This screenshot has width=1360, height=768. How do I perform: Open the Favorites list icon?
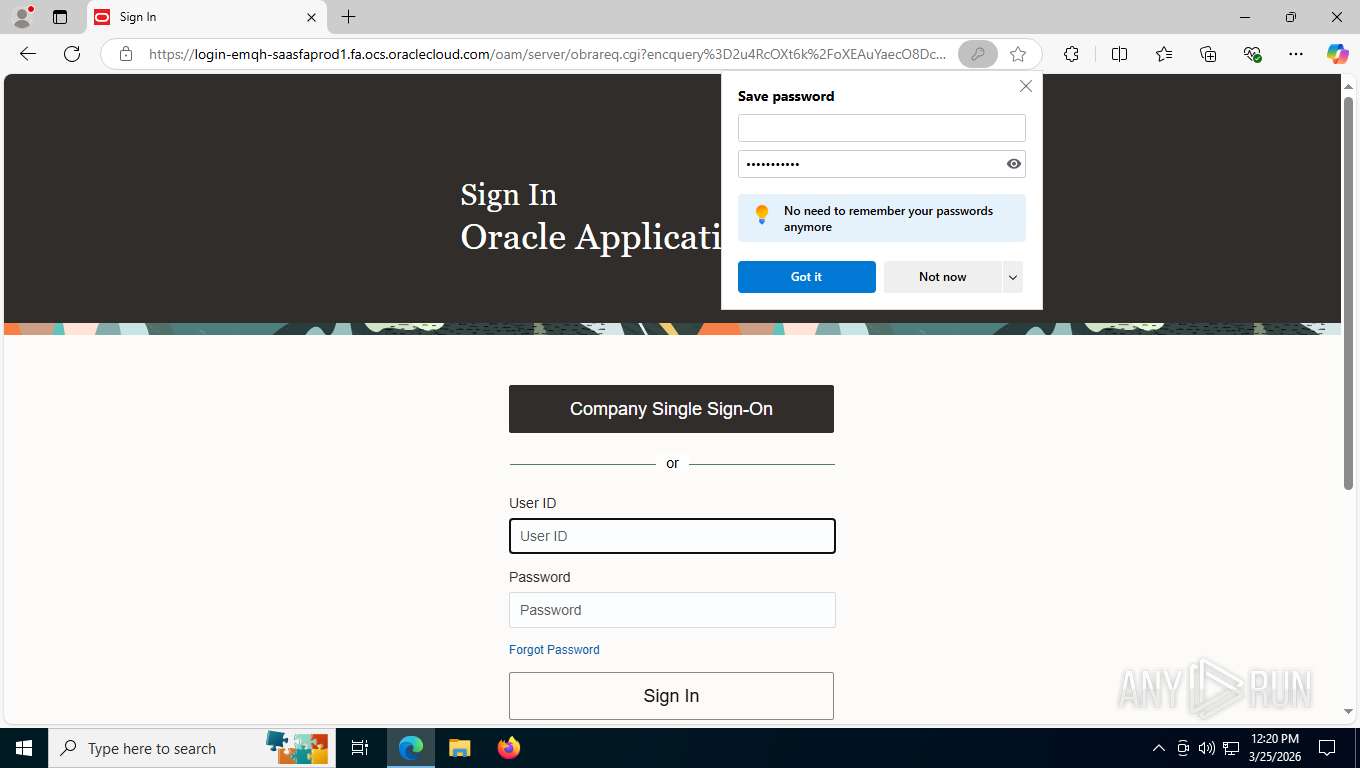(x=1164, y=54)
